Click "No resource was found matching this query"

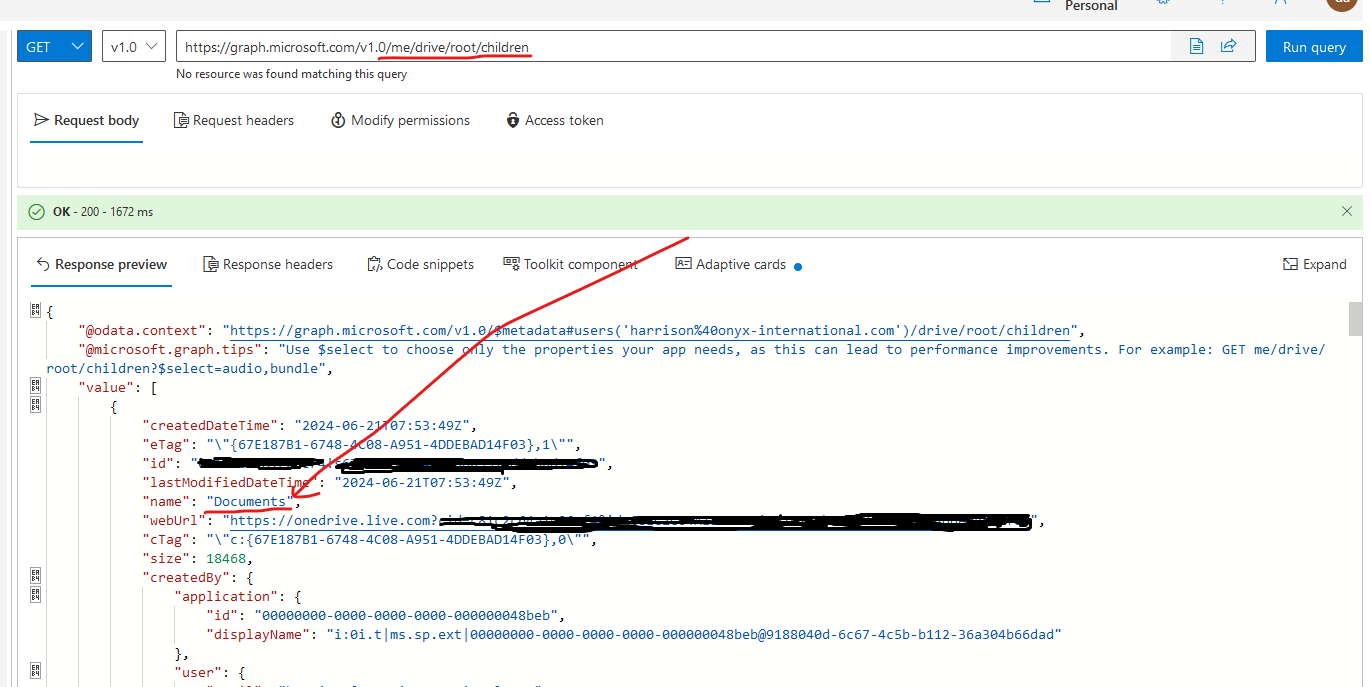292,74
